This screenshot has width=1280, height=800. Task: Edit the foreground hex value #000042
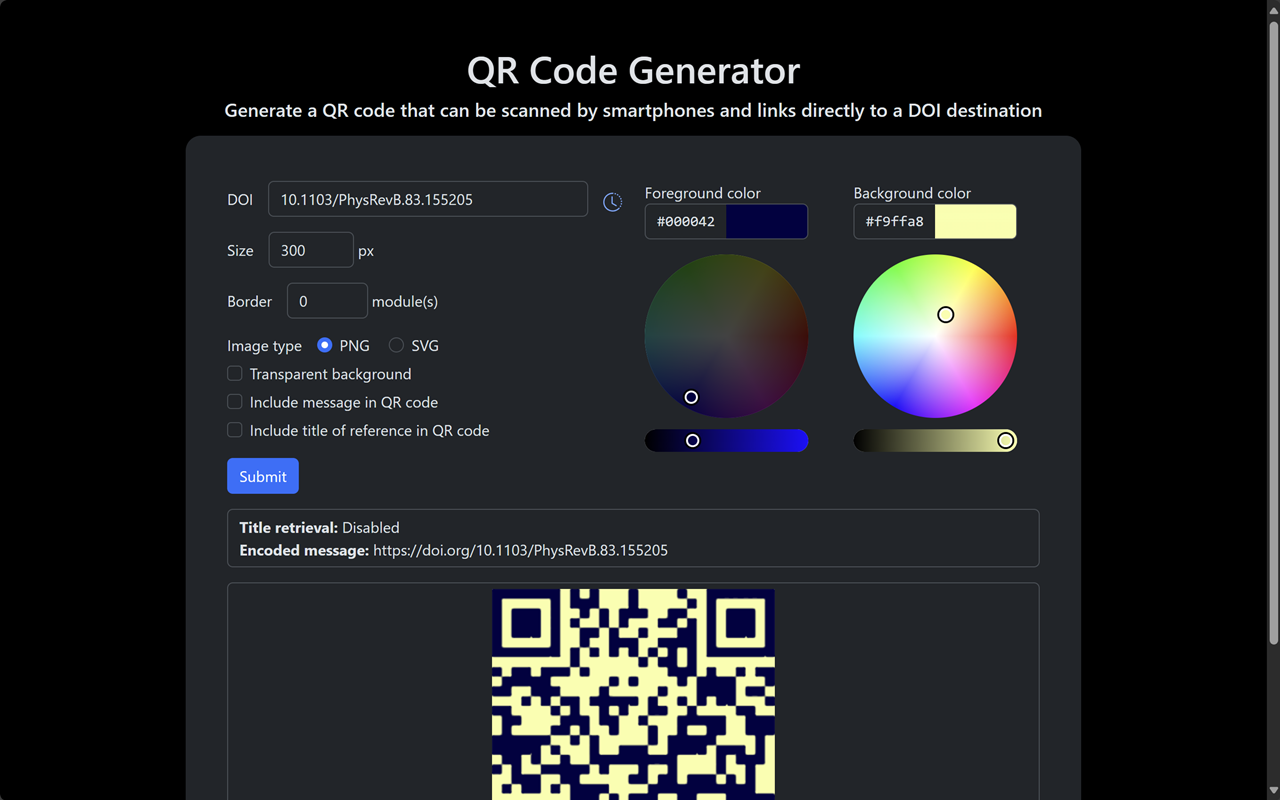click(685, 221)
